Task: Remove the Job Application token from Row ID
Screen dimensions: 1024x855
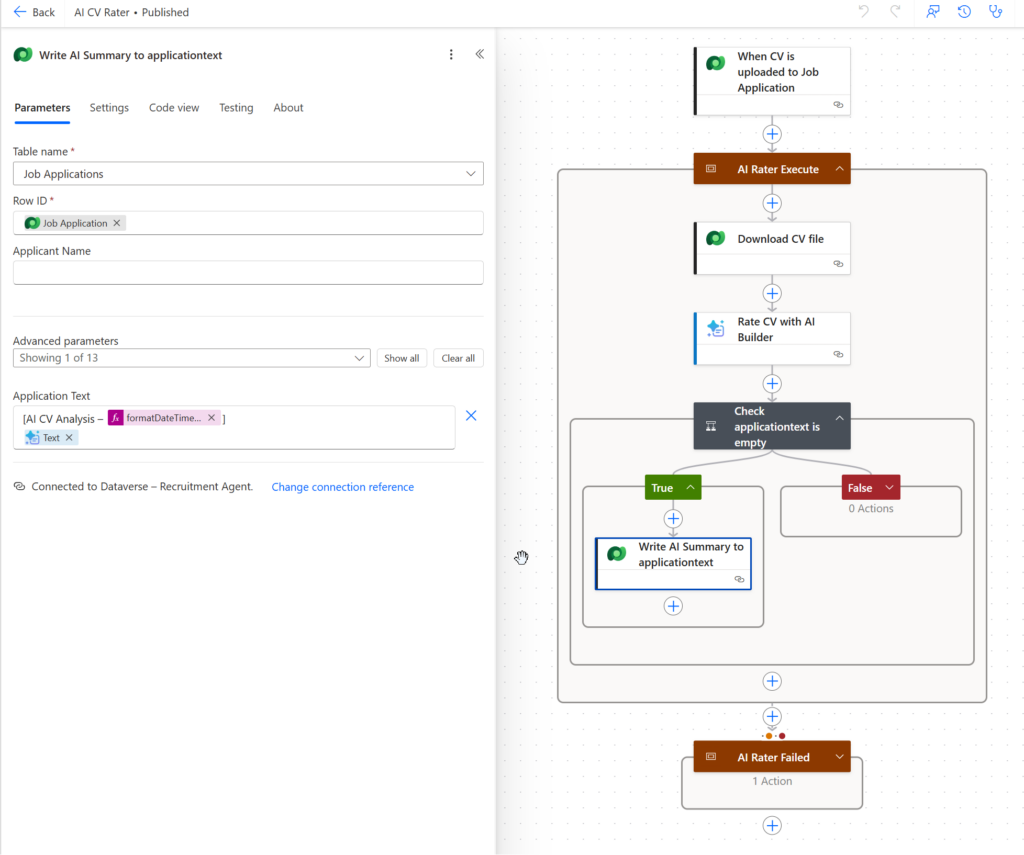Action: [117, 223]
